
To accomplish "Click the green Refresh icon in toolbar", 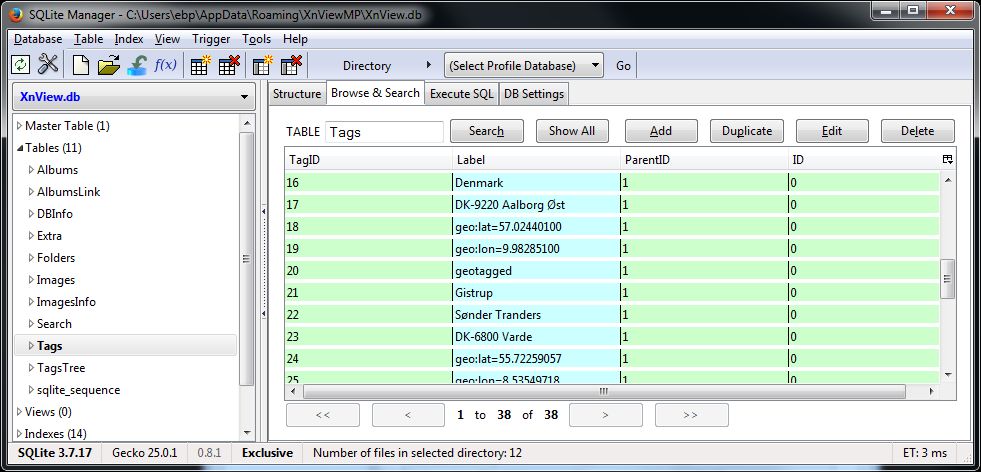I will click(x=21, y=64).
